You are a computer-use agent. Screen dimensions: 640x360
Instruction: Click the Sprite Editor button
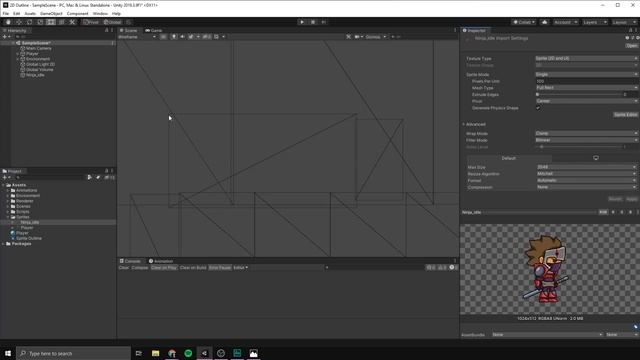coord(625,115)
